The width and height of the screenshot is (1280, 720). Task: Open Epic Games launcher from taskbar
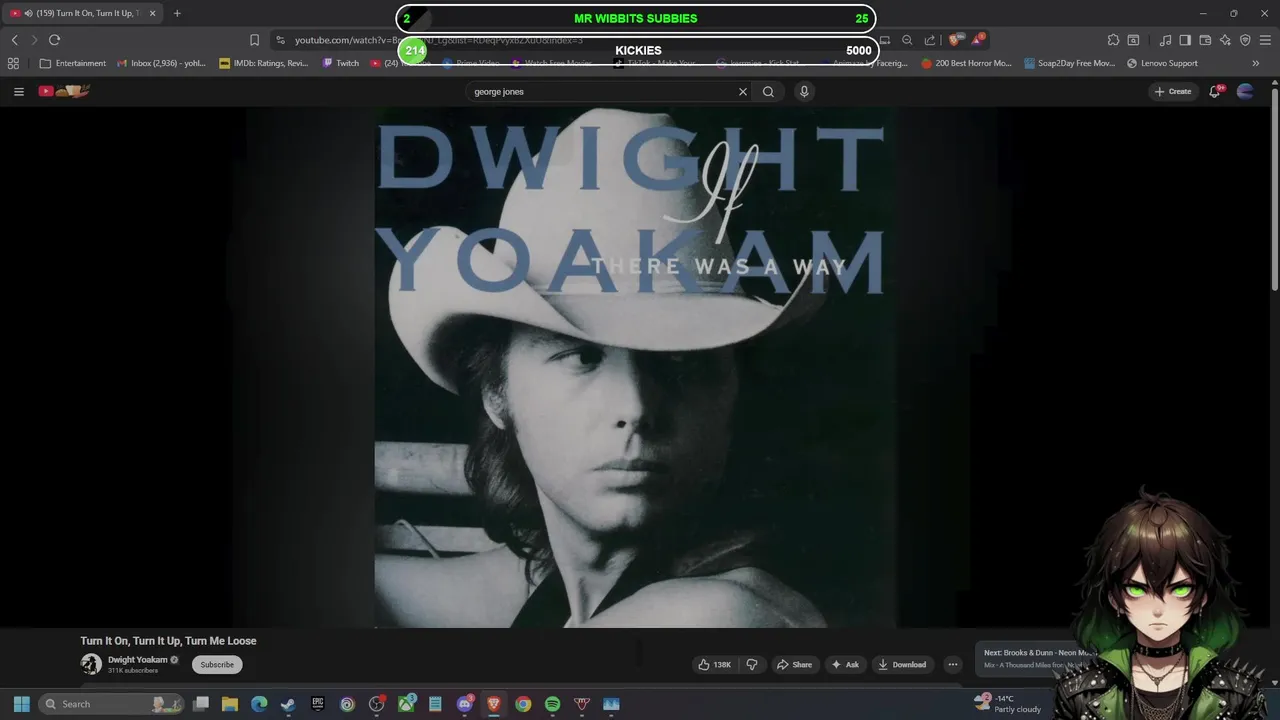pos(318,704)
